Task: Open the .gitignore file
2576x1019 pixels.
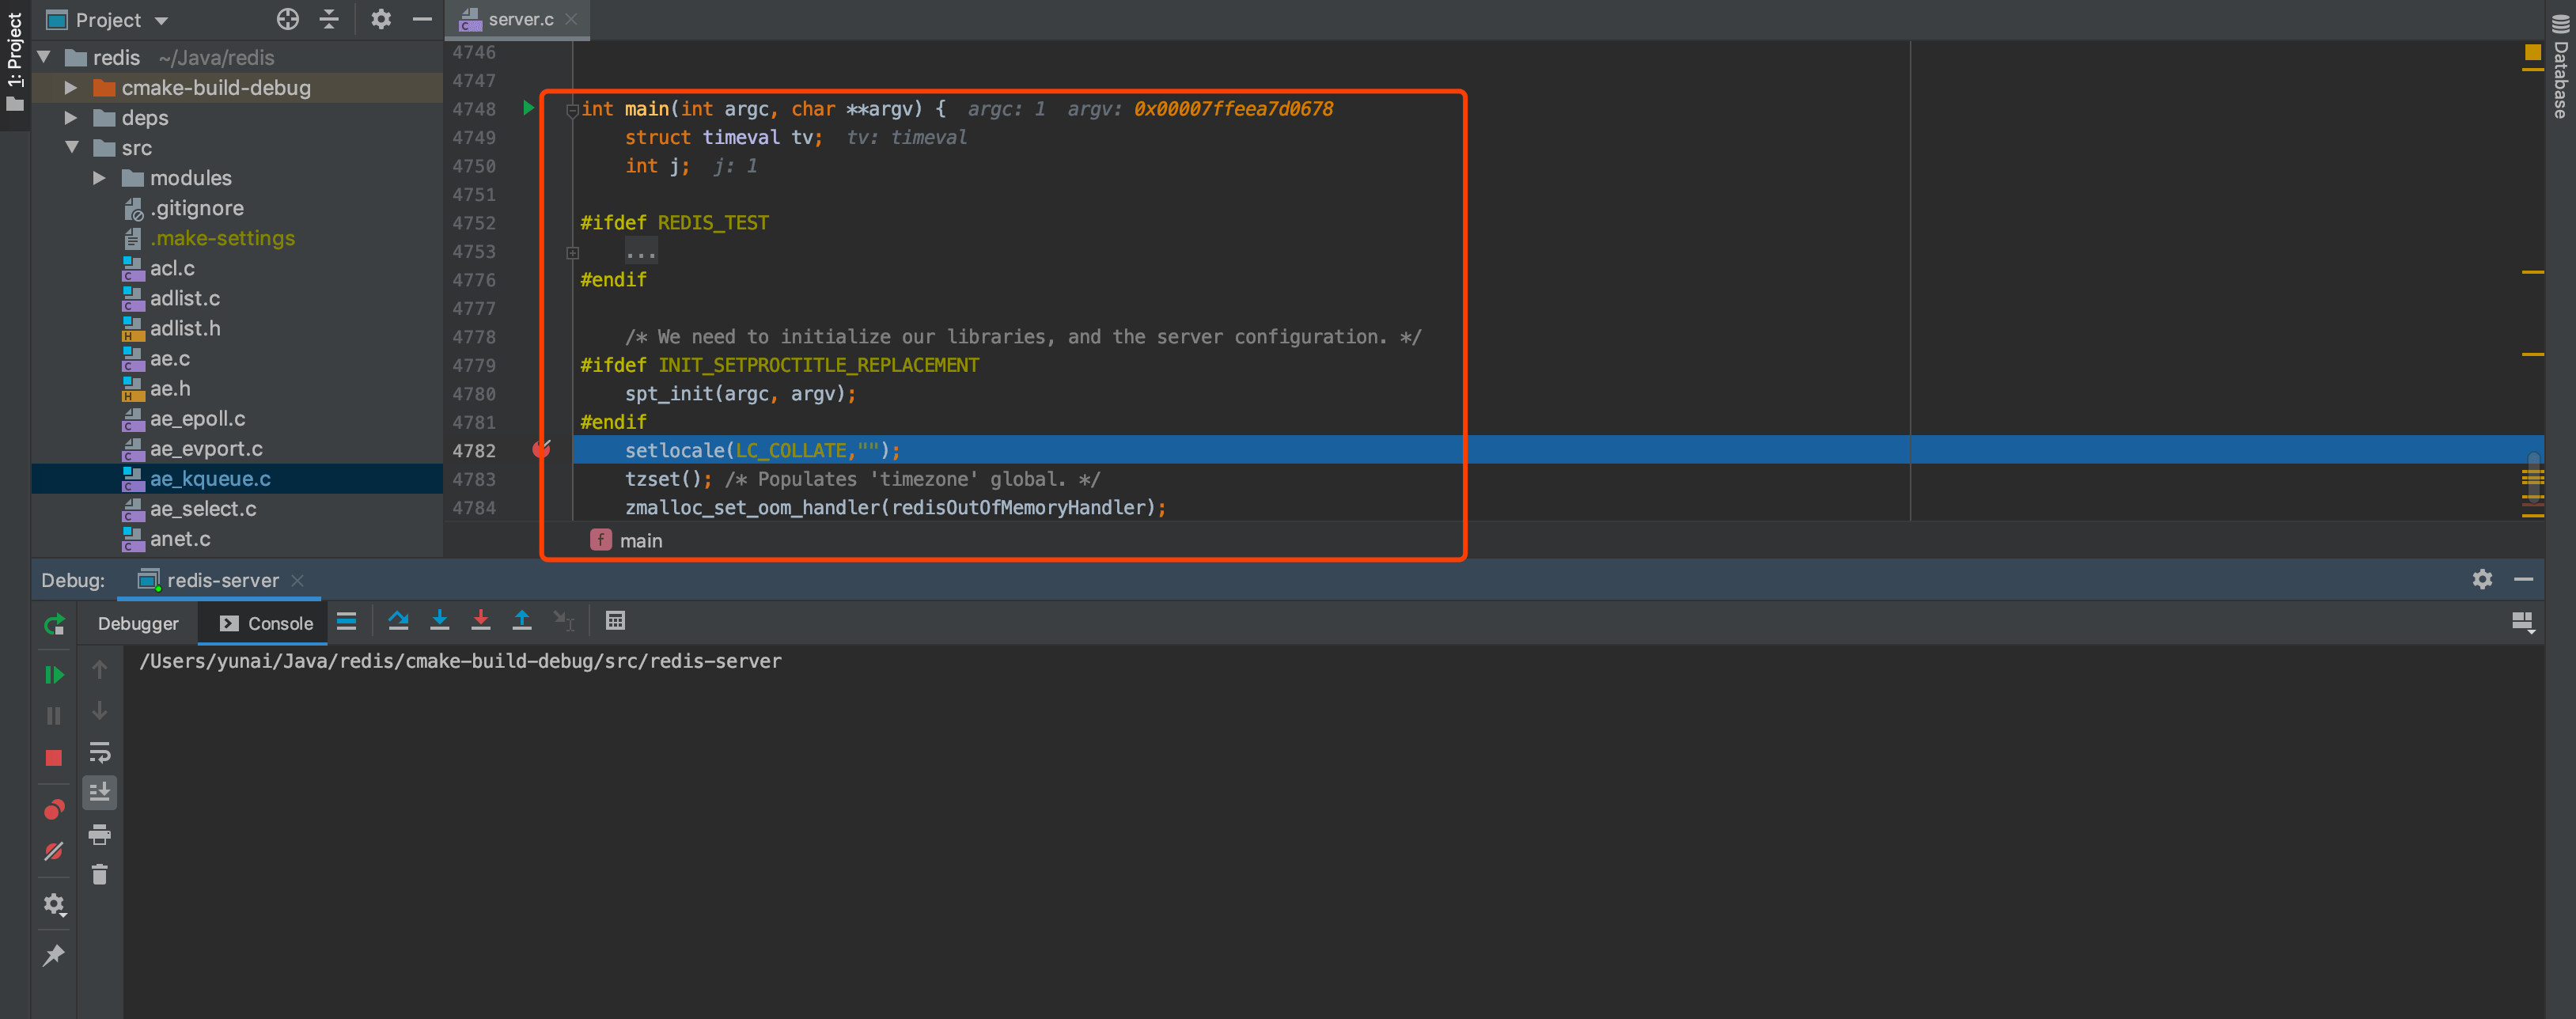Action: (x=197, y=208)
